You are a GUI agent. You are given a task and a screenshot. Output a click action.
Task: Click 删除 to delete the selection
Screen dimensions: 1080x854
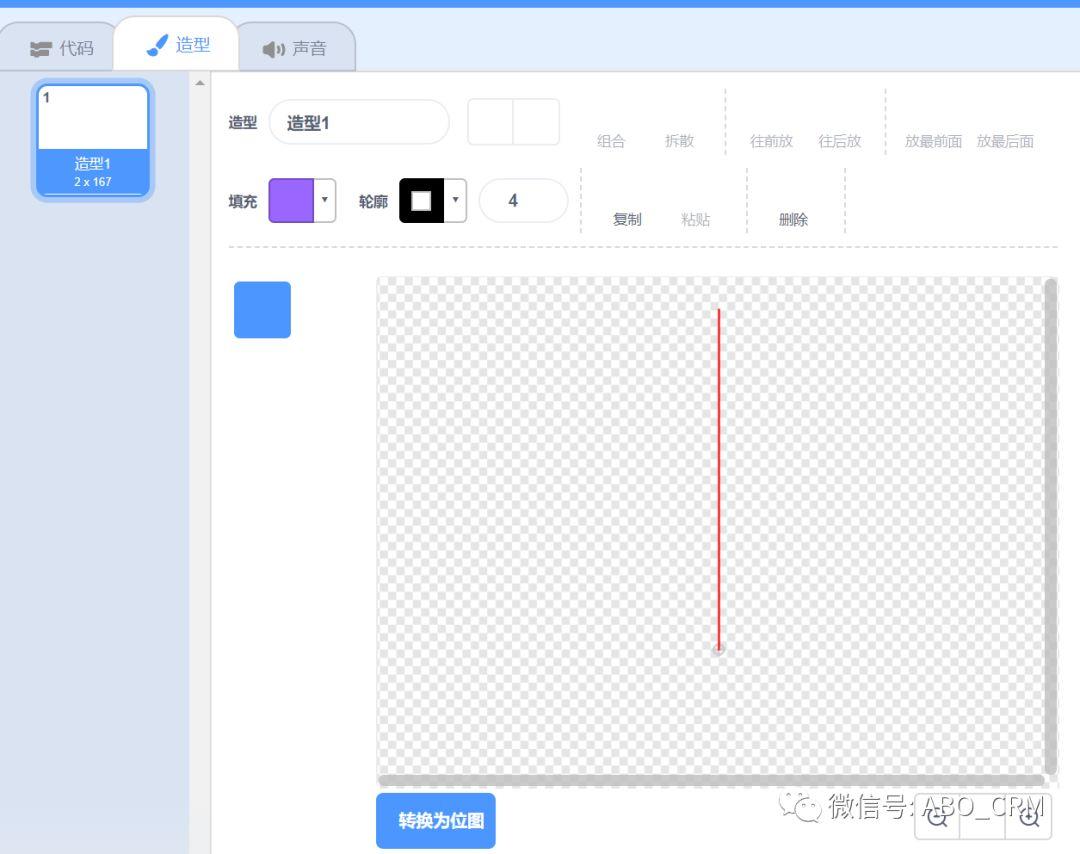[x=793, y=219]
